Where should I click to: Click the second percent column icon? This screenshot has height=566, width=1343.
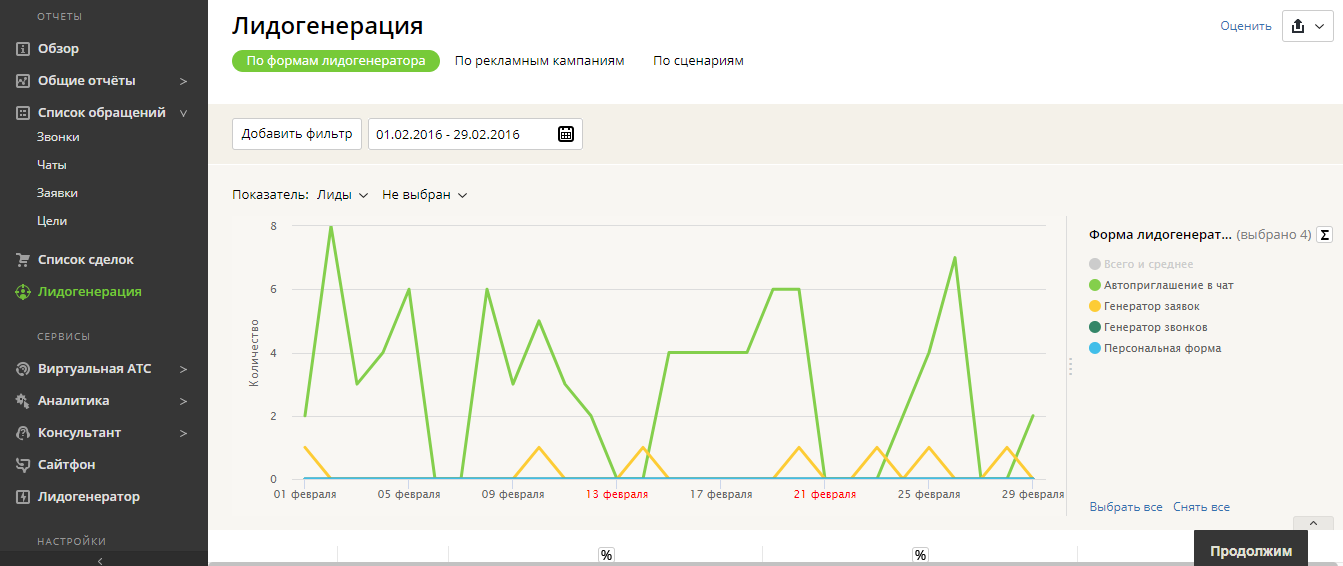[x=920, y=555]
